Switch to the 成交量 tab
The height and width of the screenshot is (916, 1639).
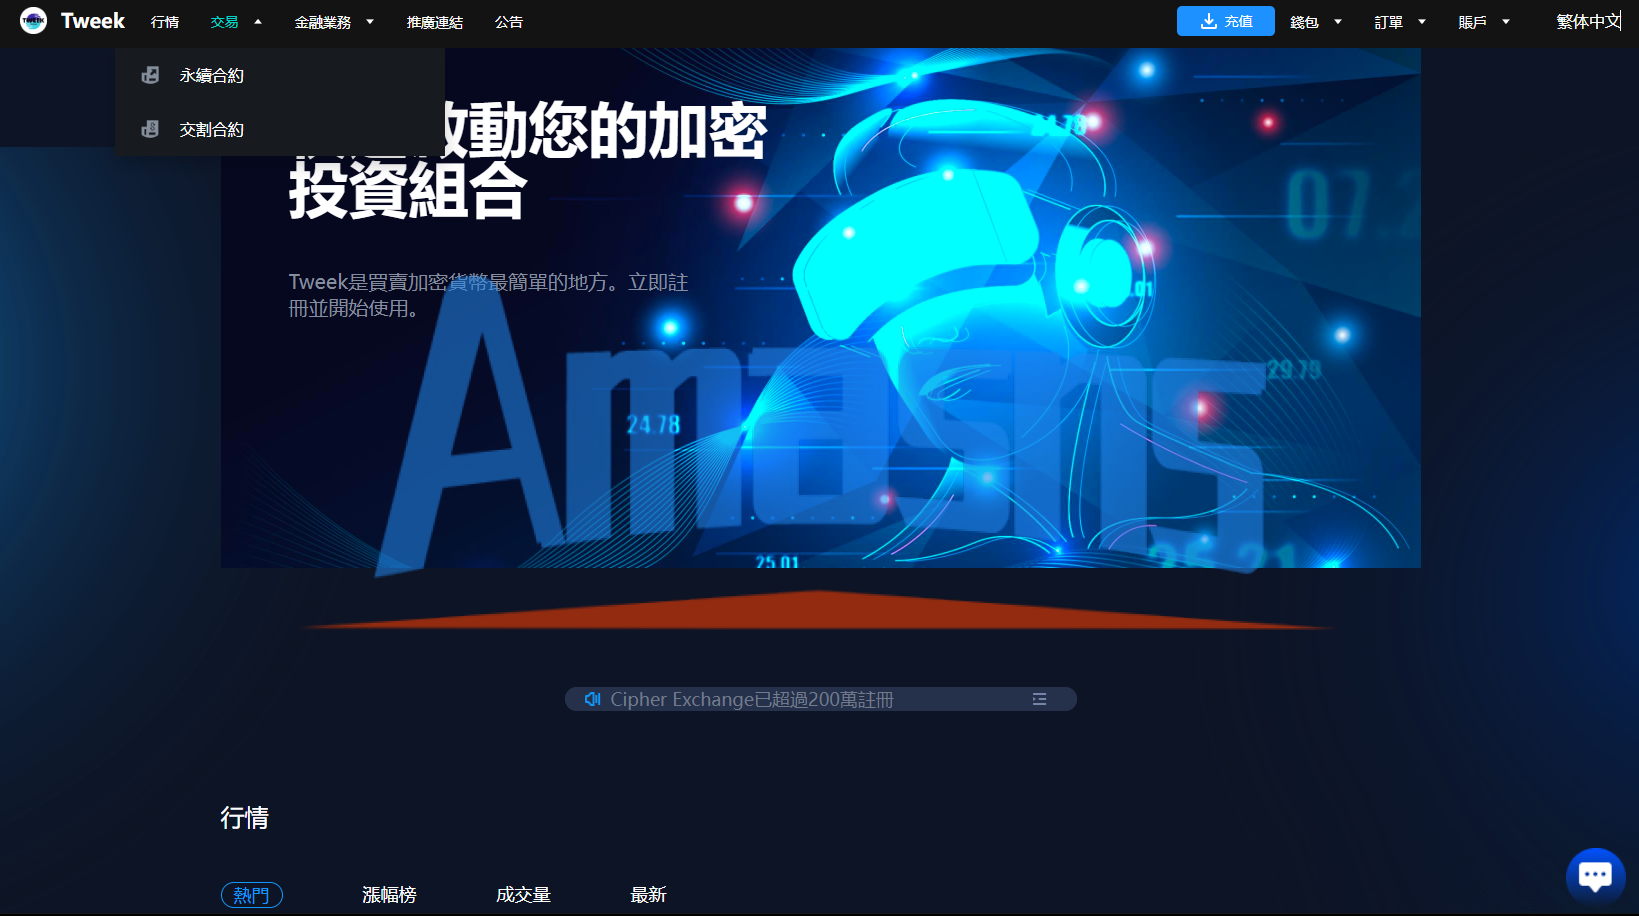524,895
